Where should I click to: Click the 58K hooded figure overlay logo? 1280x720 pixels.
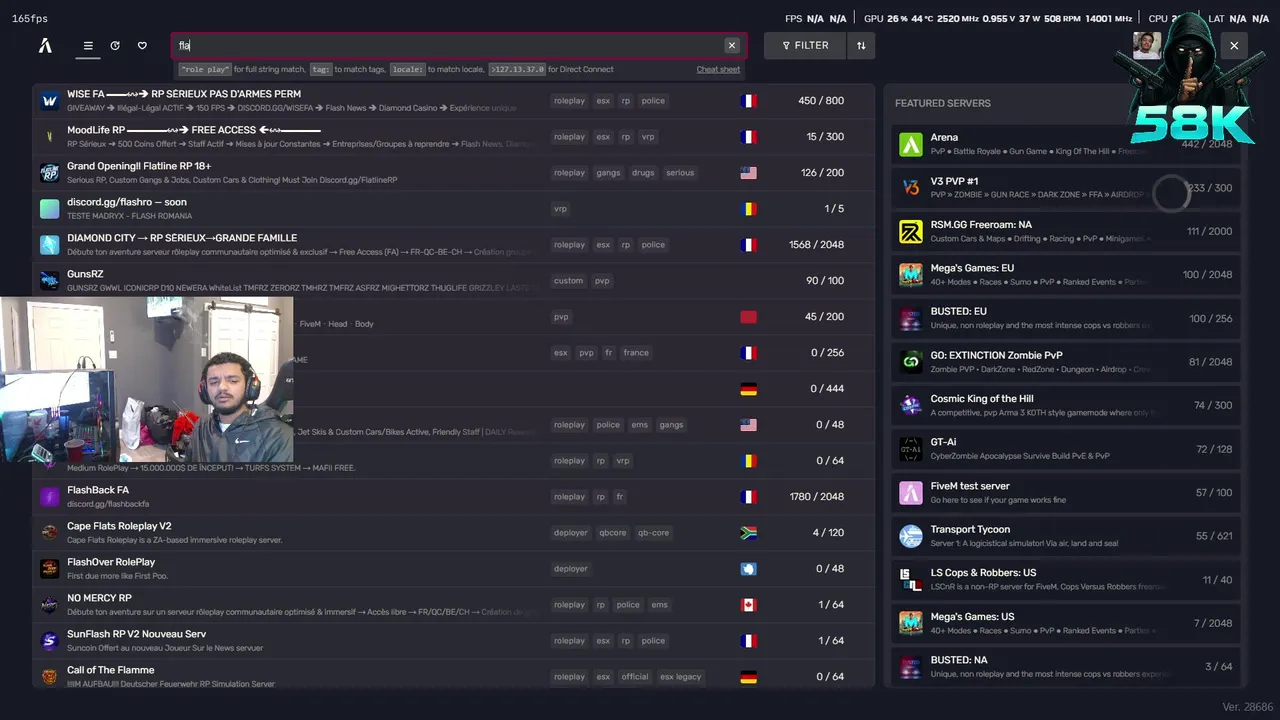tap(1191, 80)
